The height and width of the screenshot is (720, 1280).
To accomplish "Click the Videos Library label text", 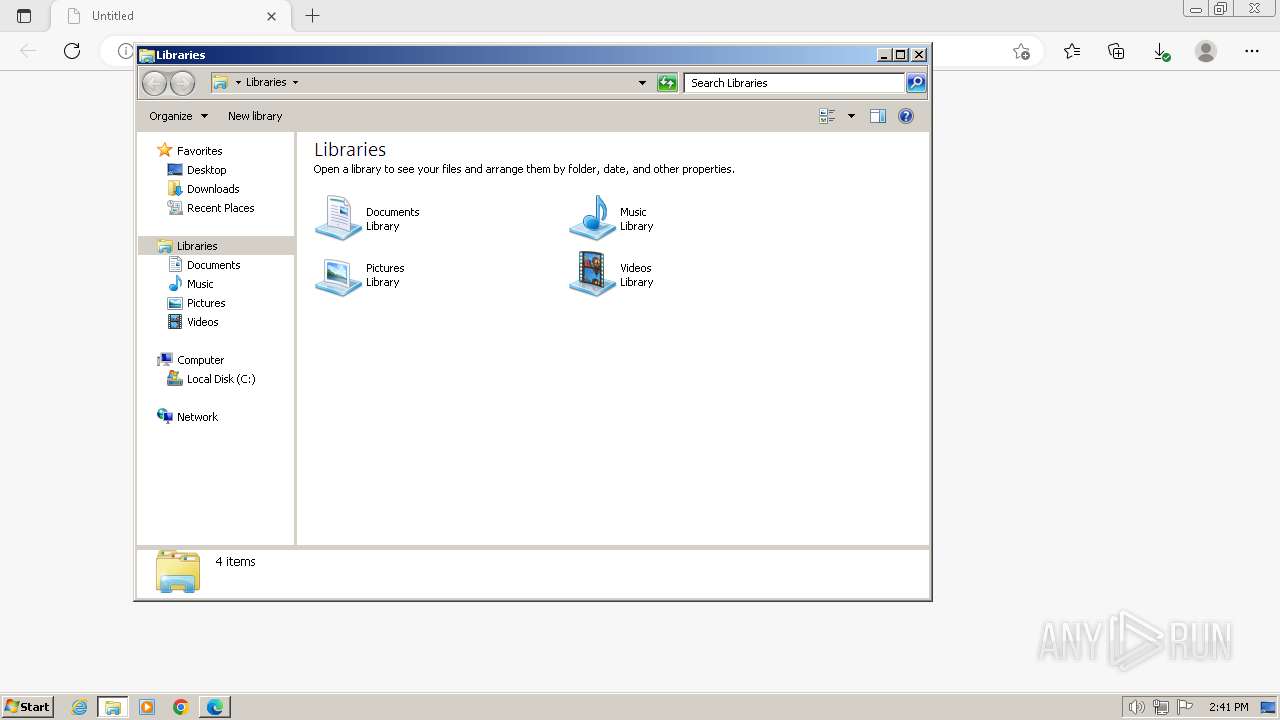I will click(636, 275).
